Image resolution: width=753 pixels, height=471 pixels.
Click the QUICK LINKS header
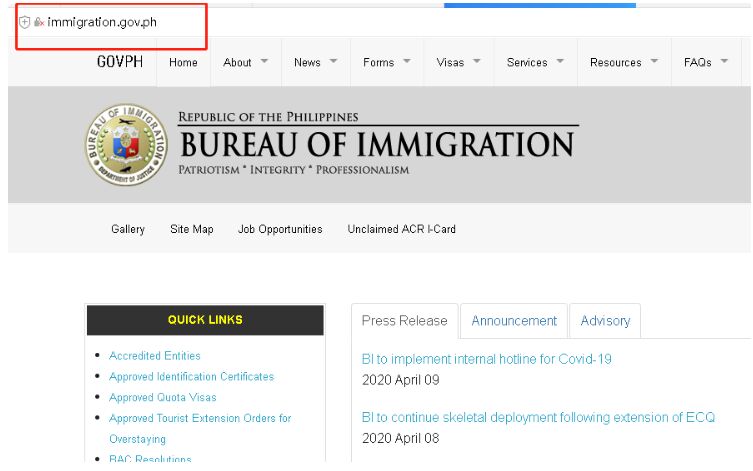(205, 320)
